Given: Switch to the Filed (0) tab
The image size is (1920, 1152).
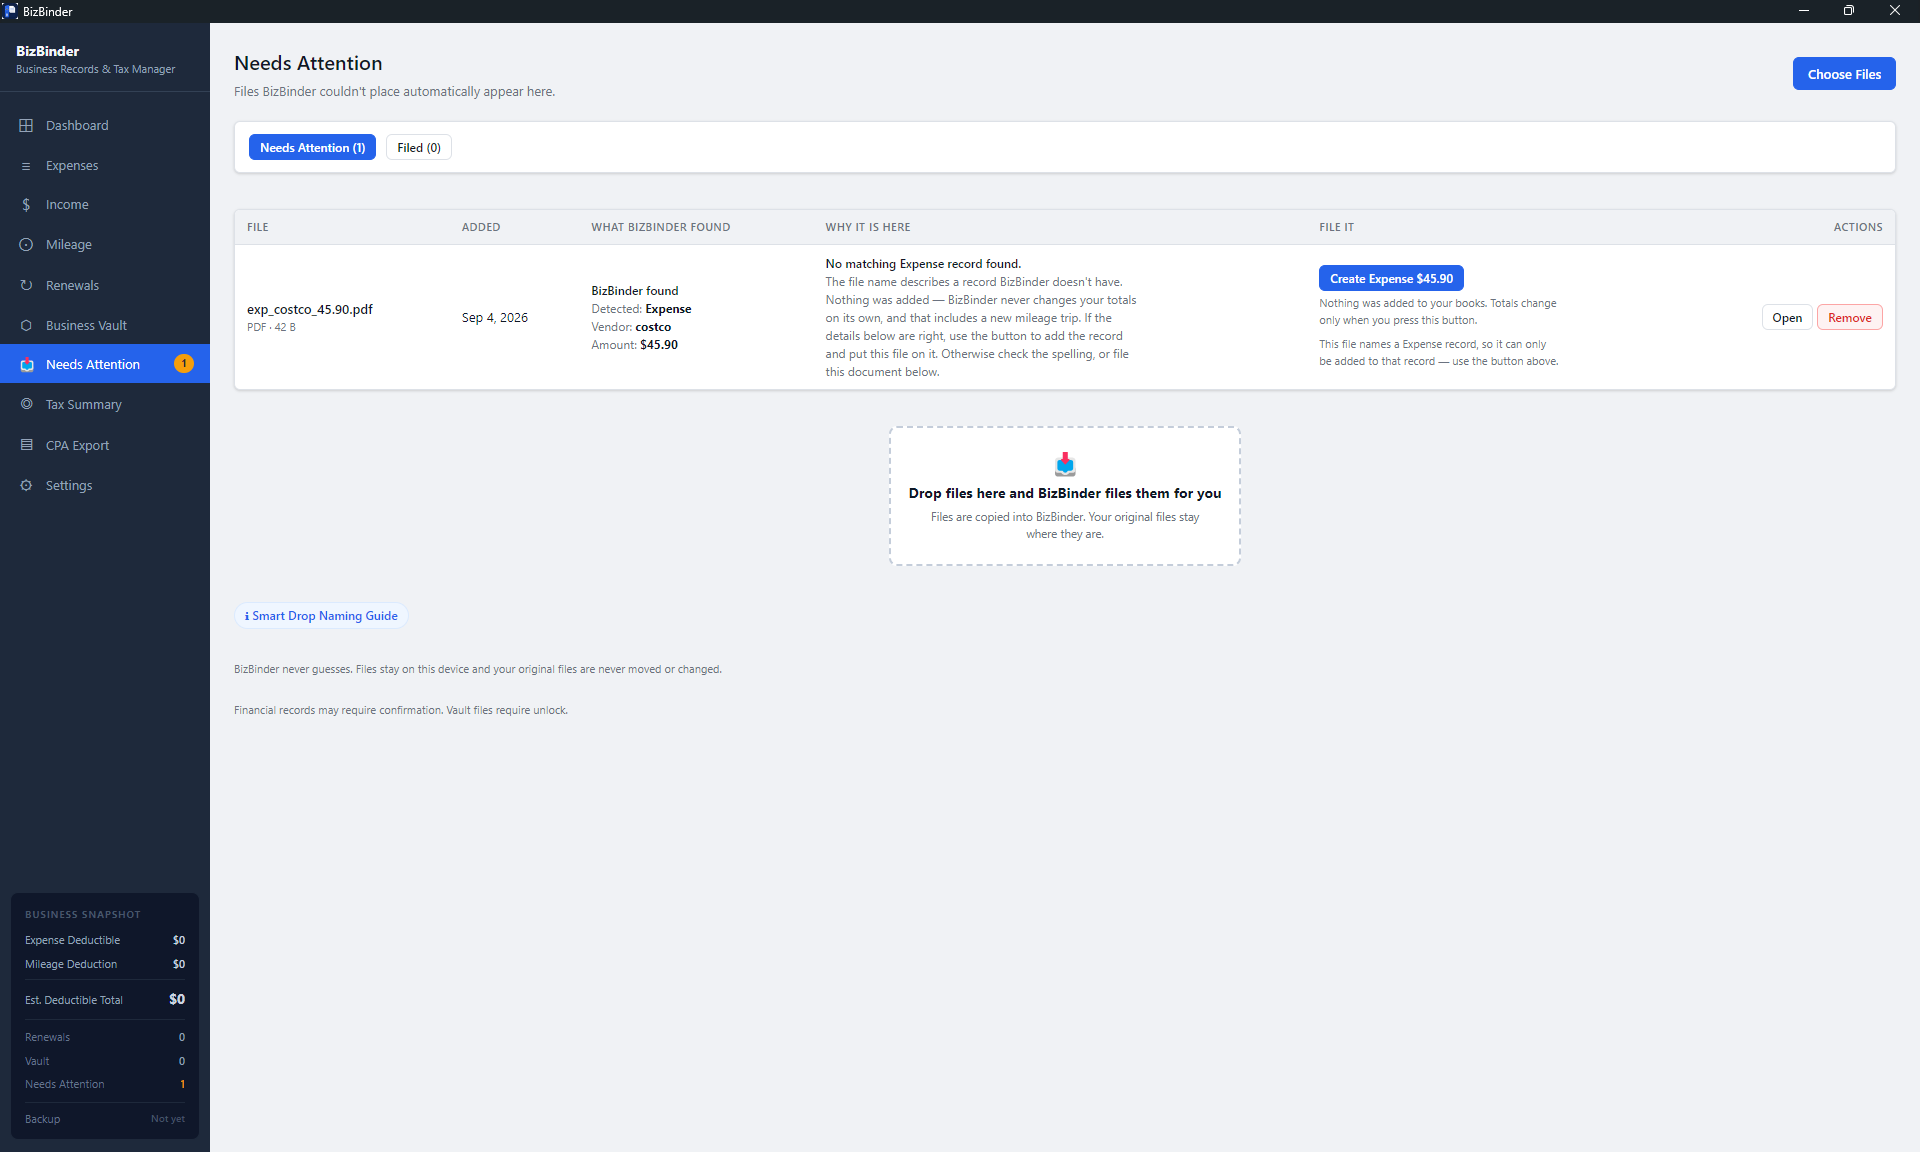Looking at the screenshot, I should point(419,148).
